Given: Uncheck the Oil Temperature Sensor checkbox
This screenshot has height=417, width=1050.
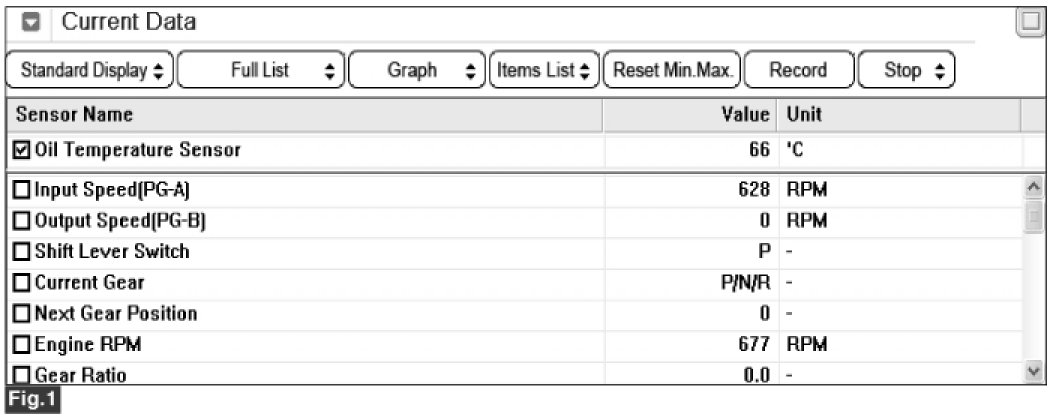Looking at the screenshot, I should pyautogui.click(x=21, y=150).
